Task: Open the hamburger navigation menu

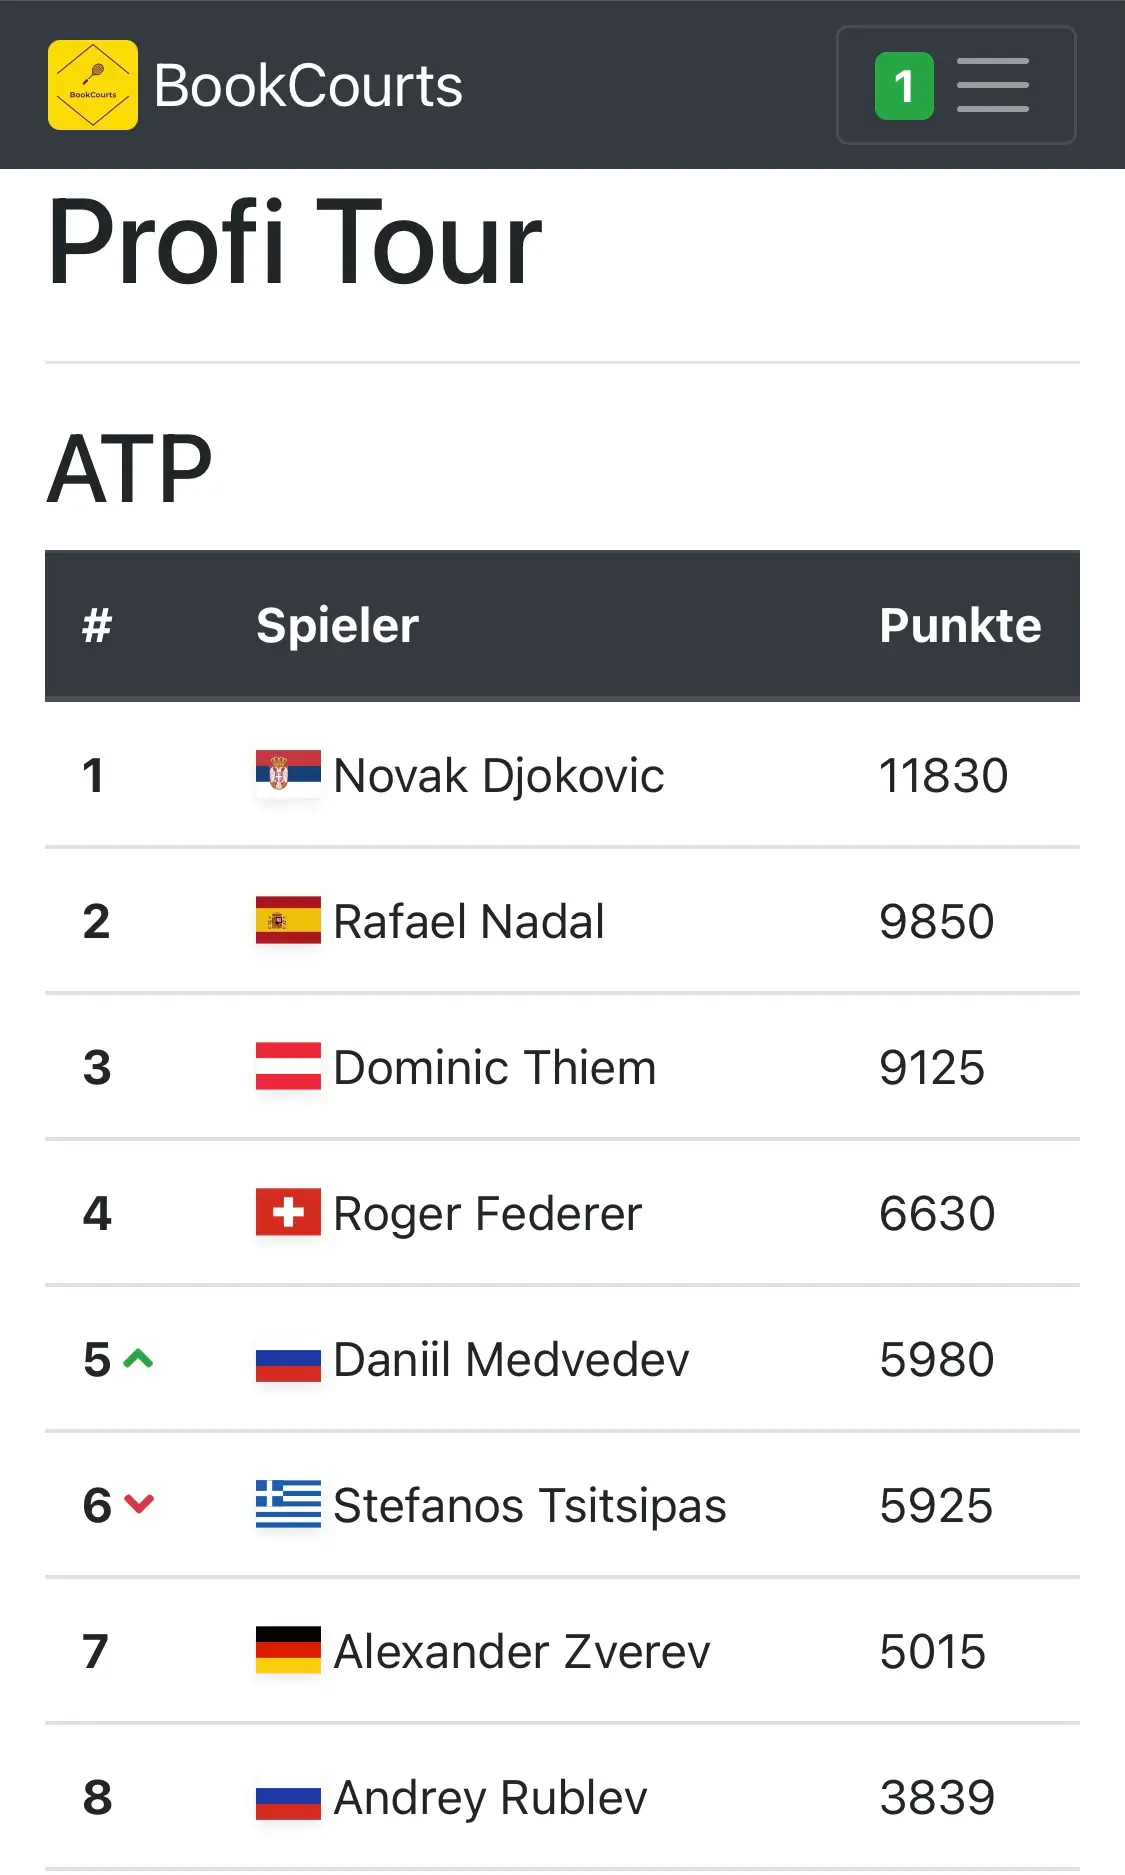Action: click(956, 85)
